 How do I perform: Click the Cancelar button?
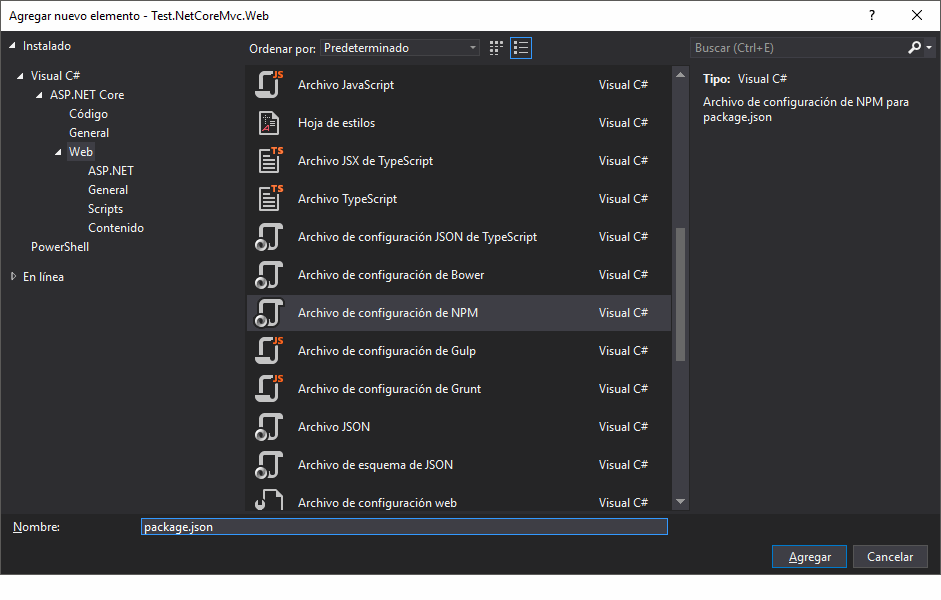[x=890, y=557]
